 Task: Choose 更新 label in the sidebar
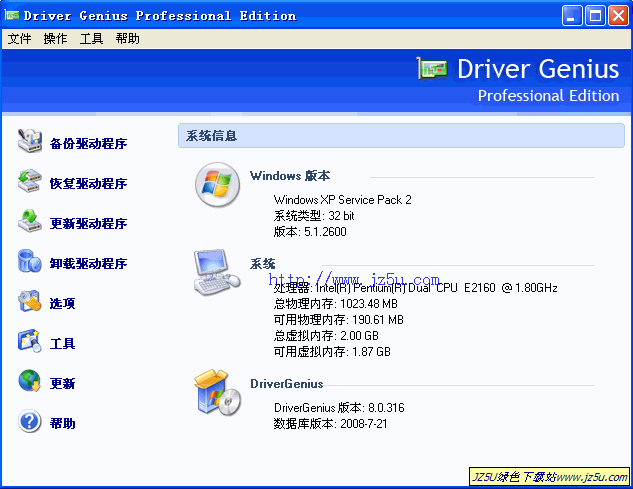tap(63, 383)
